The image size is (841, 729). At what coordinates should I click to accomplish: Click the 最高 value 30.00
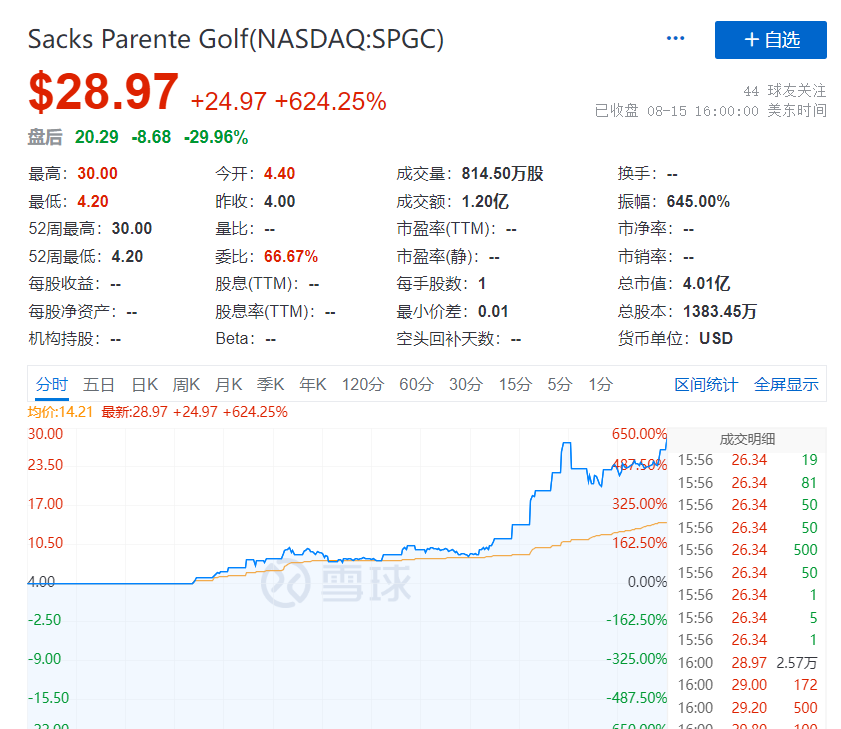pyautogui.click(x=97, y=173)
